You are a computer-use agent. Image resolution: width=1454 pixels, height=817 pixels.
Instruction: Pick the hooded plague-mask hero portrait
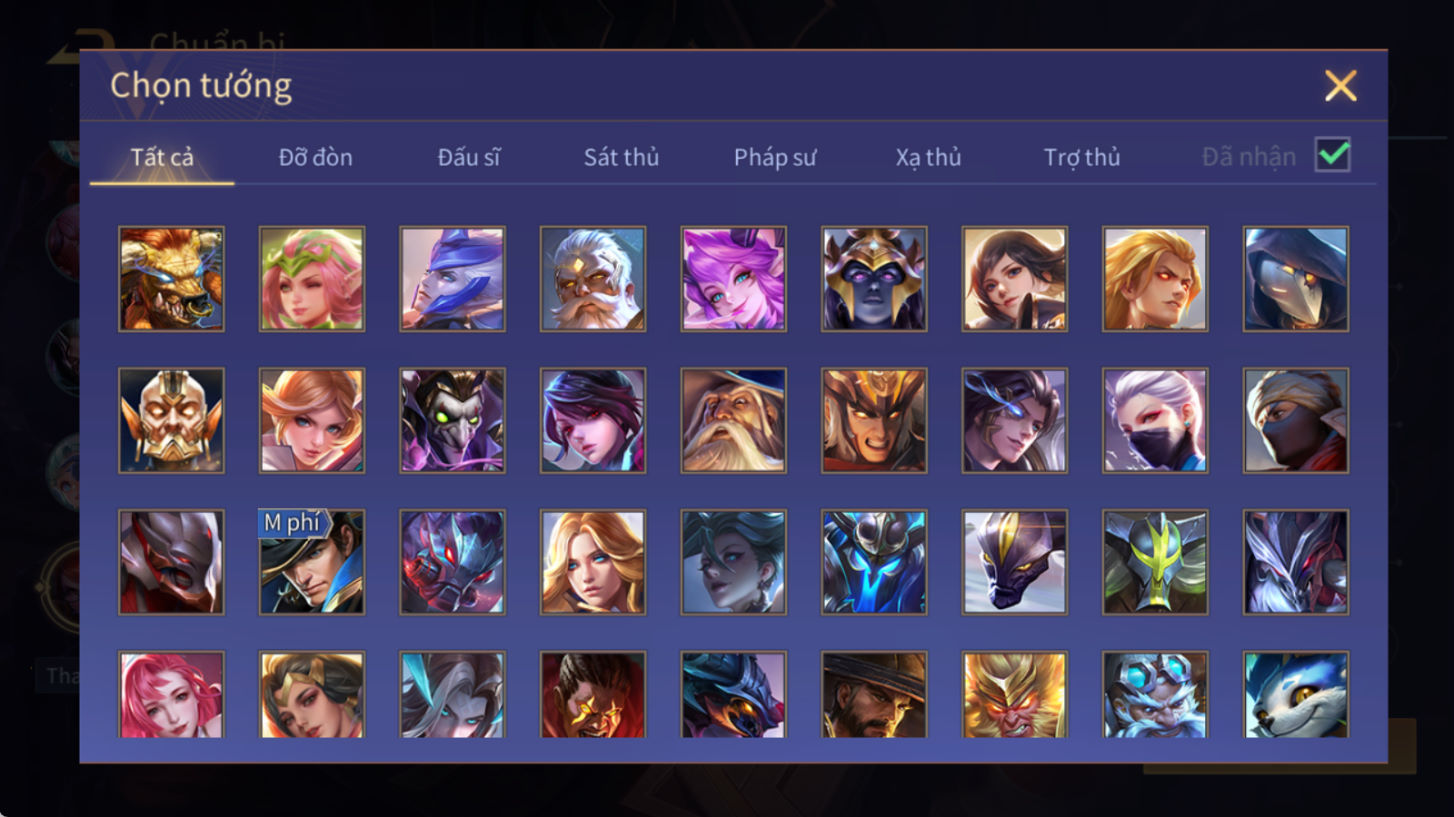tap(1296, 279)
